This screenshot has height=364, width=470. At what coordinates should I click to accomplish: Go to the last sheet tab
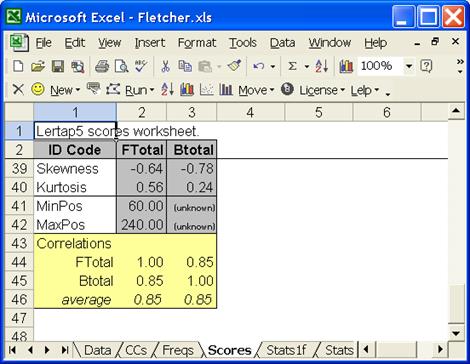click(64, 350)
